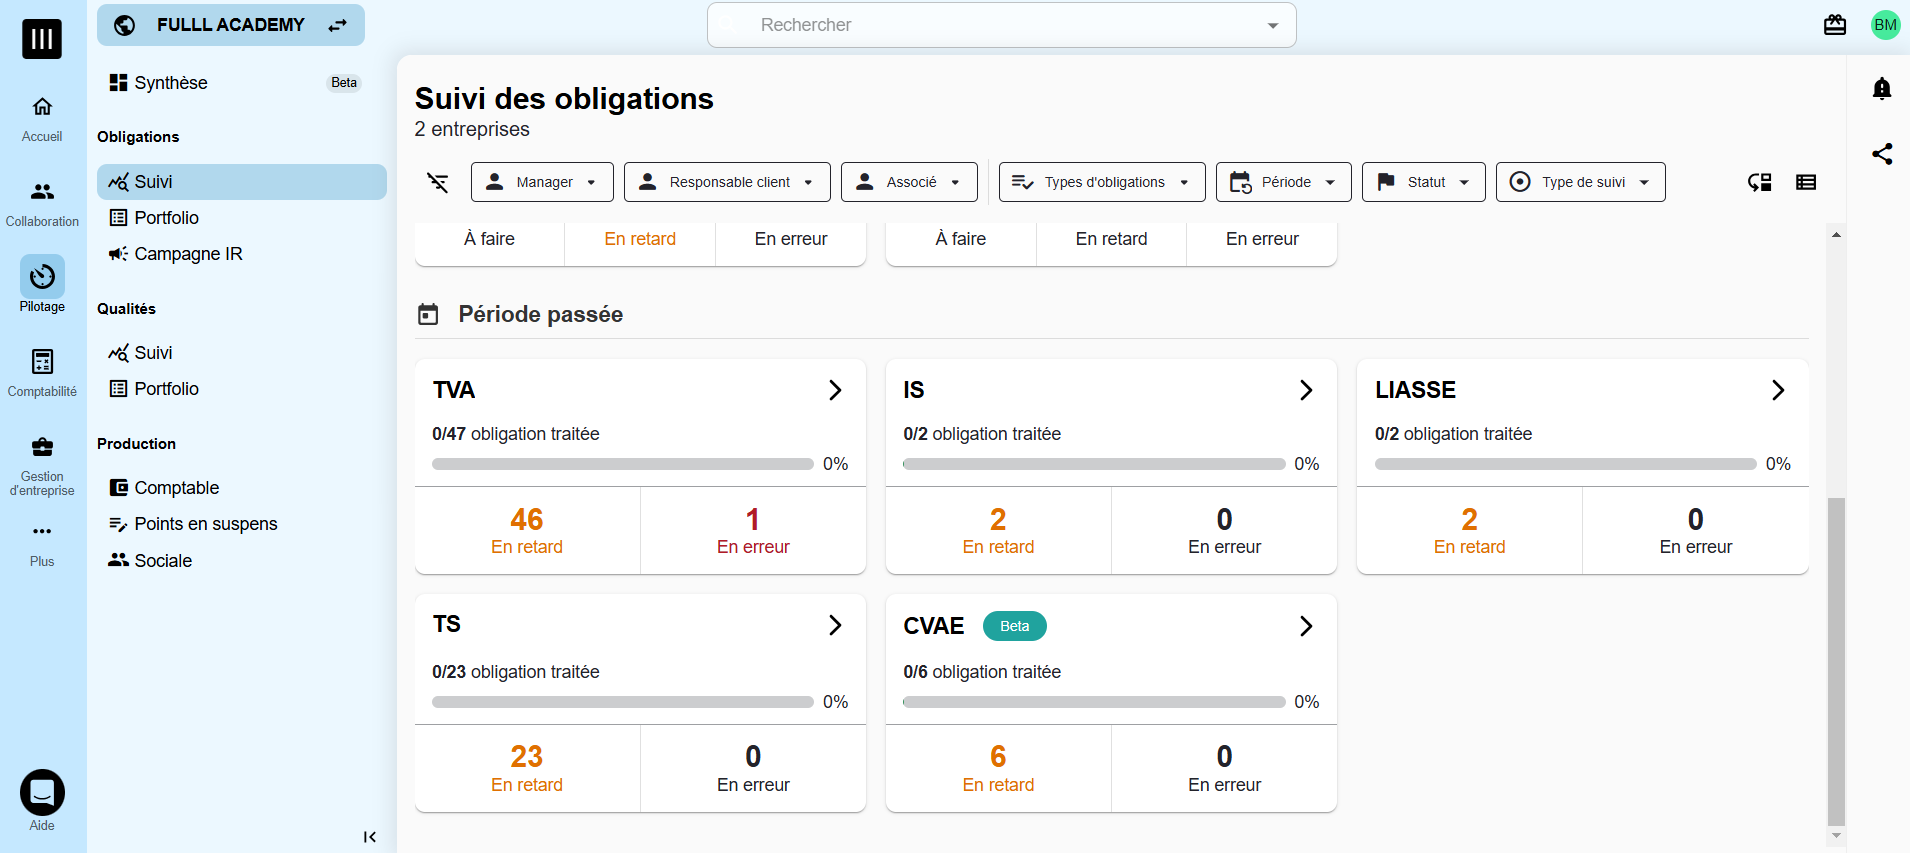Click the TVA progress bar

(x=622, y=464)
